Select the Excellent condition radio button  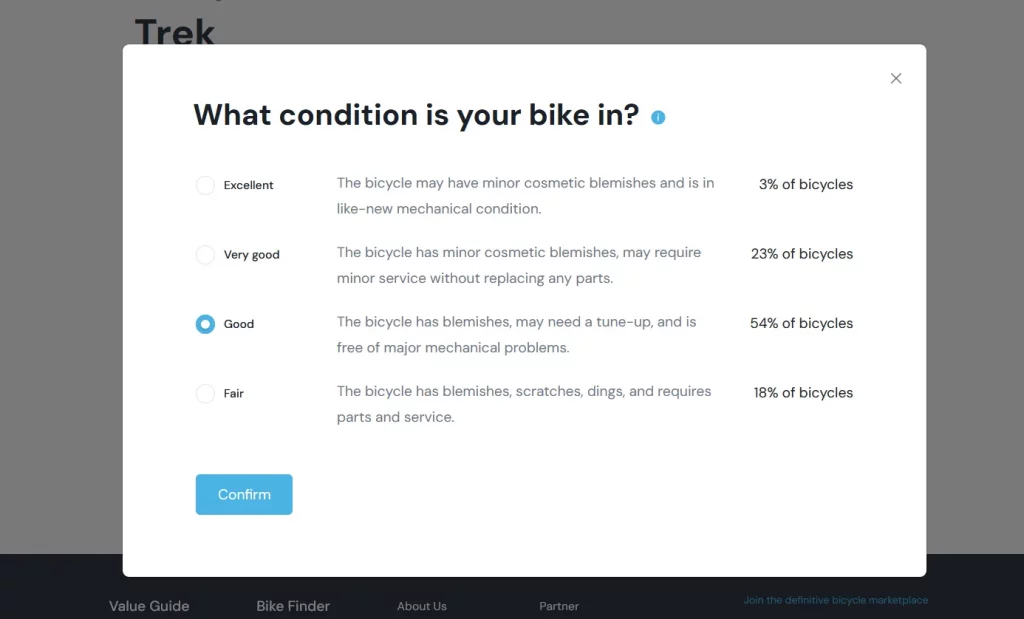pyautogui.click(x=205, y=185)
